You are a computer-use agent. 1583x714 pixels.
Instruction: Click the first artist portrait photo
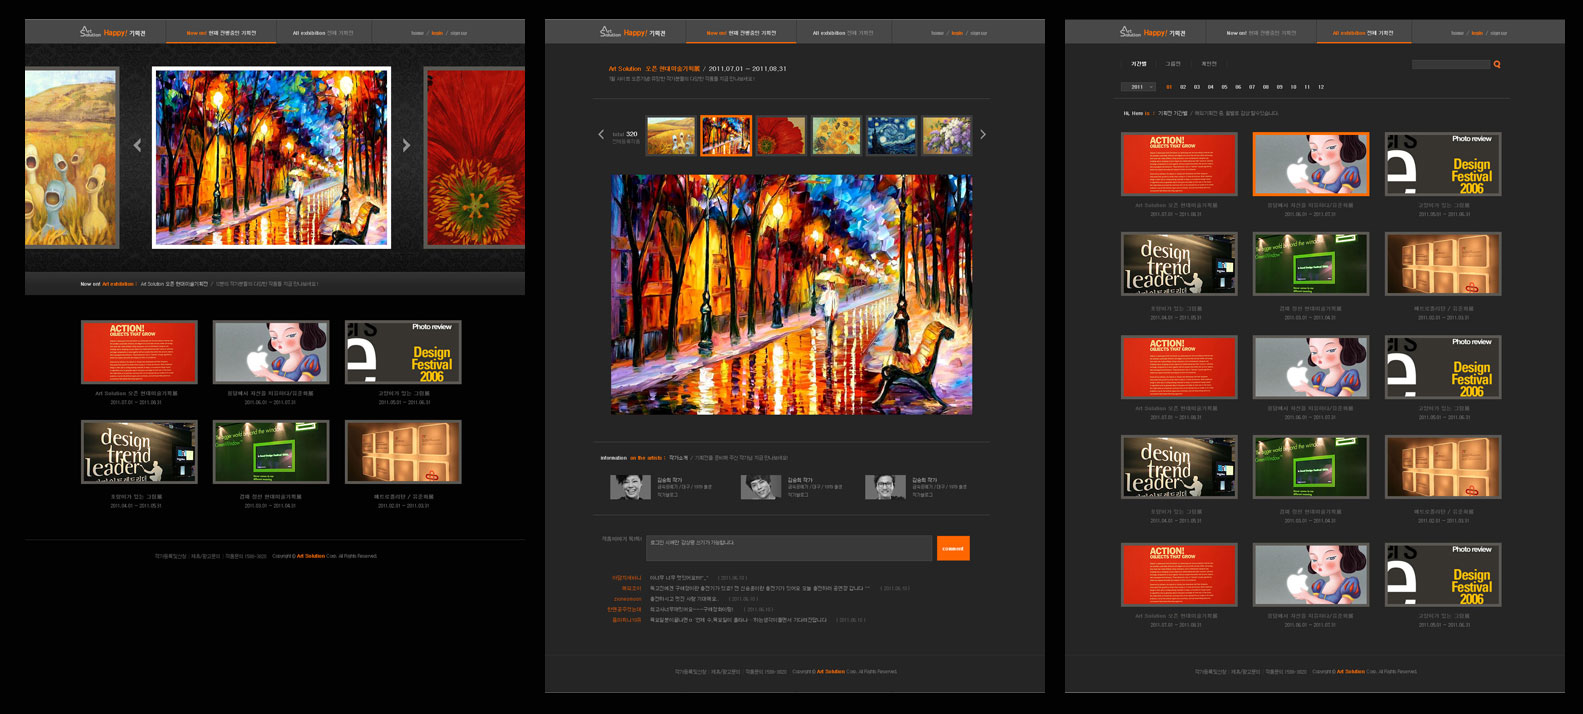coord(630,487)
